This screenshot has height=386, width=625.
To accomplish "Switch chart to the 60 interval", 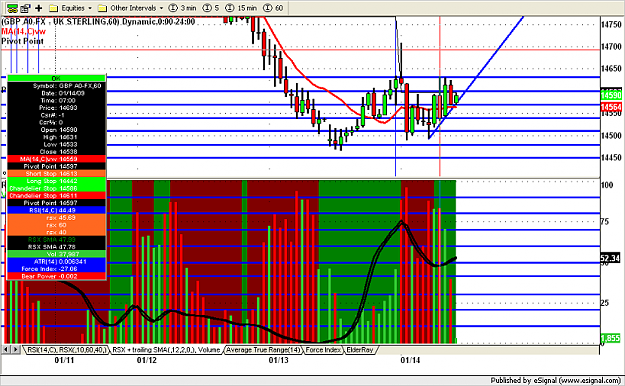I will click(x=273, y=8).
